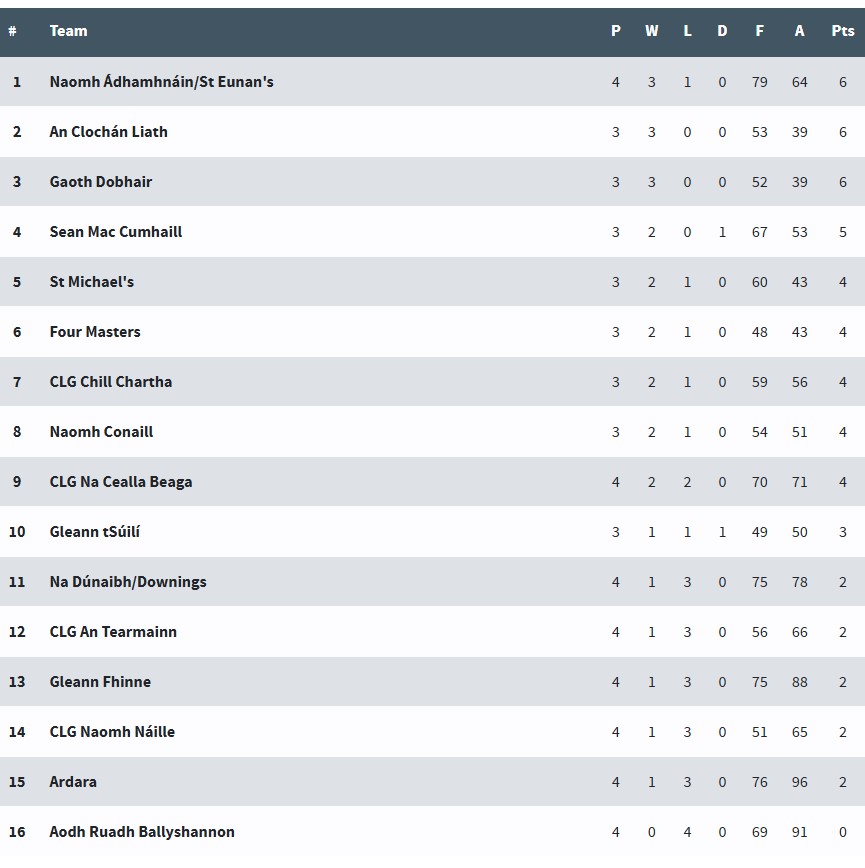Image resolution: width=865 pixels, height=868 pixels.
Task: Click Gleann tSúilí team name
Action: [x=95, y=532]
